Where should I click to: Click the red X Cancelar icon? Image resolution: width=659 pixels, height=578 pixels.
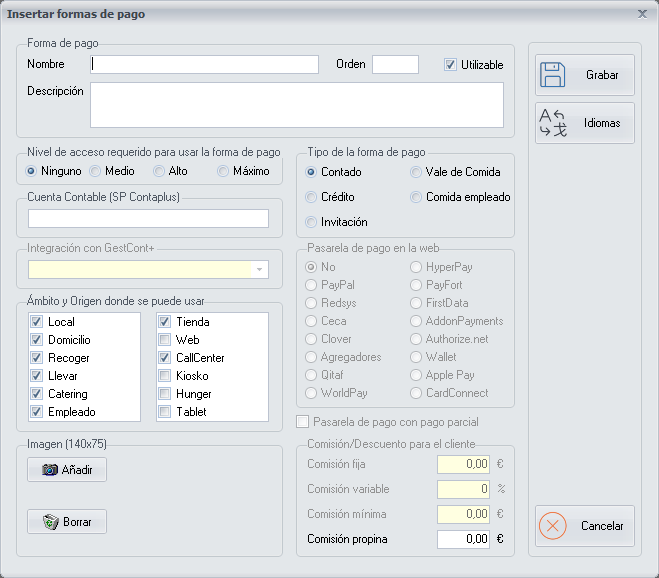[x=554, y=526]
